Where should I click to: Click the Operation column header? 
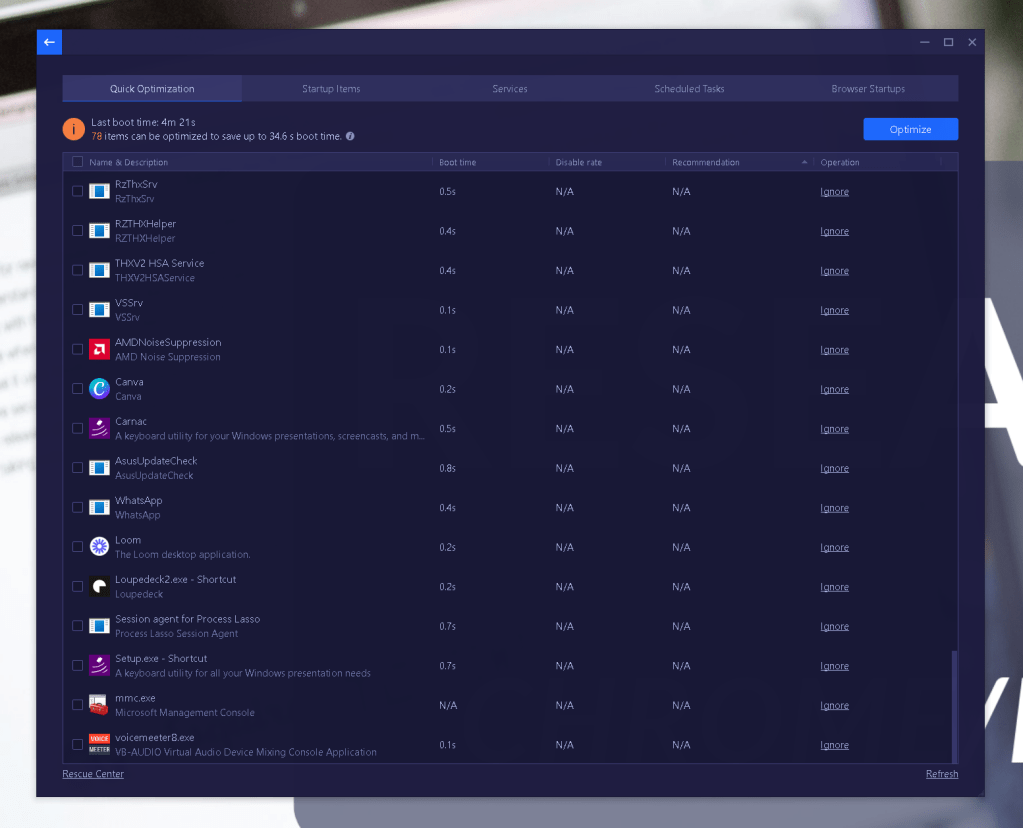click(x=840, y=162)
